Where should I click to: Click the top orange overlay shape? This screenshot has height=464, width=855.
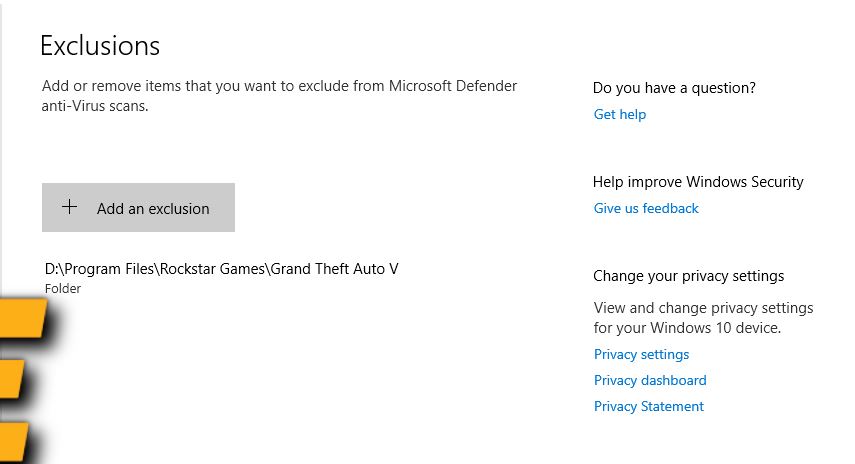point(22,319)
